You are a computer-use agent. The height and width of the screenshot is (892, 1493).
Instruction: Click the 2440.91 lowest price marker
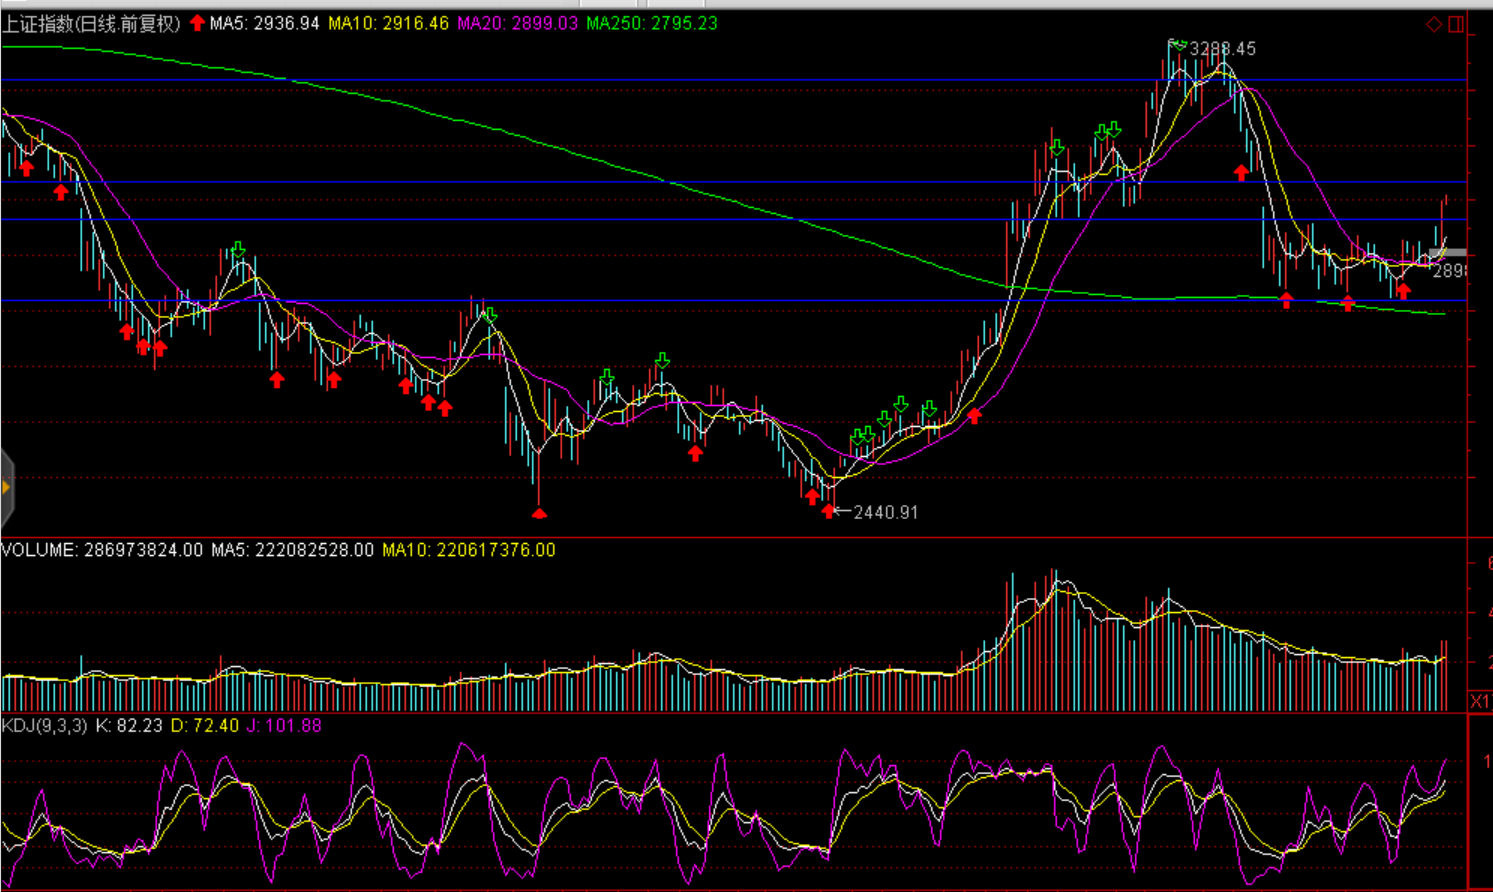pyautogui.click(x=885, y=512)
